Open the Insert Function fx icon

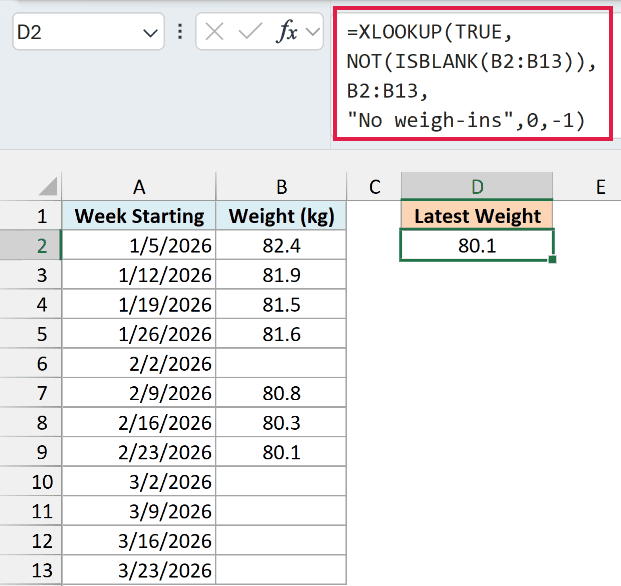286,31
